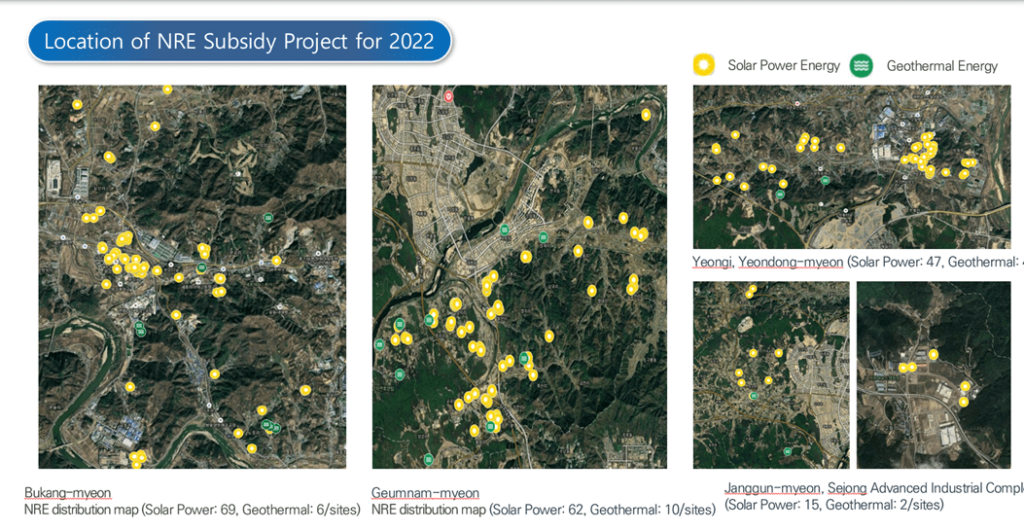Viewport: 1024px width, 531px height.
Task: Select the 'Location of NRE Subsidy Project' title banner
Action: pos(240,41)
